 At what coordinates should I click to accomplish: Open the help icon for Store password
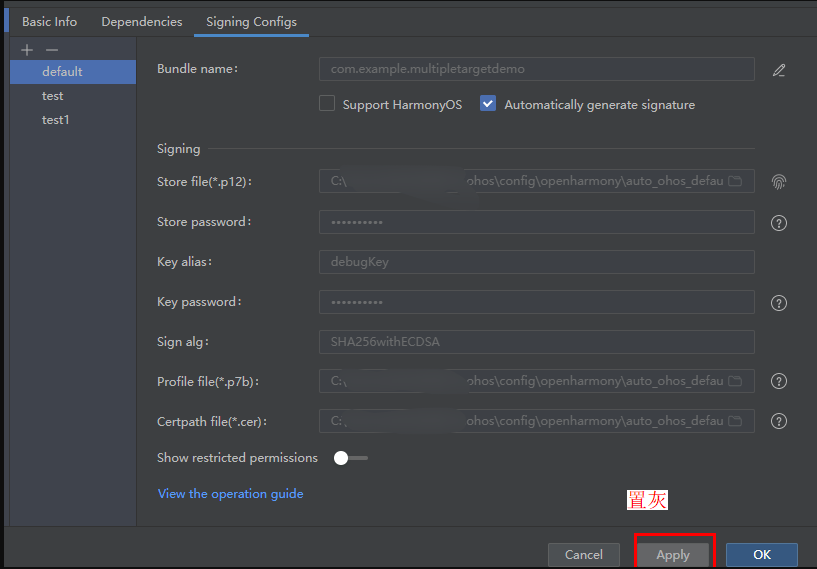coord(778,223)
